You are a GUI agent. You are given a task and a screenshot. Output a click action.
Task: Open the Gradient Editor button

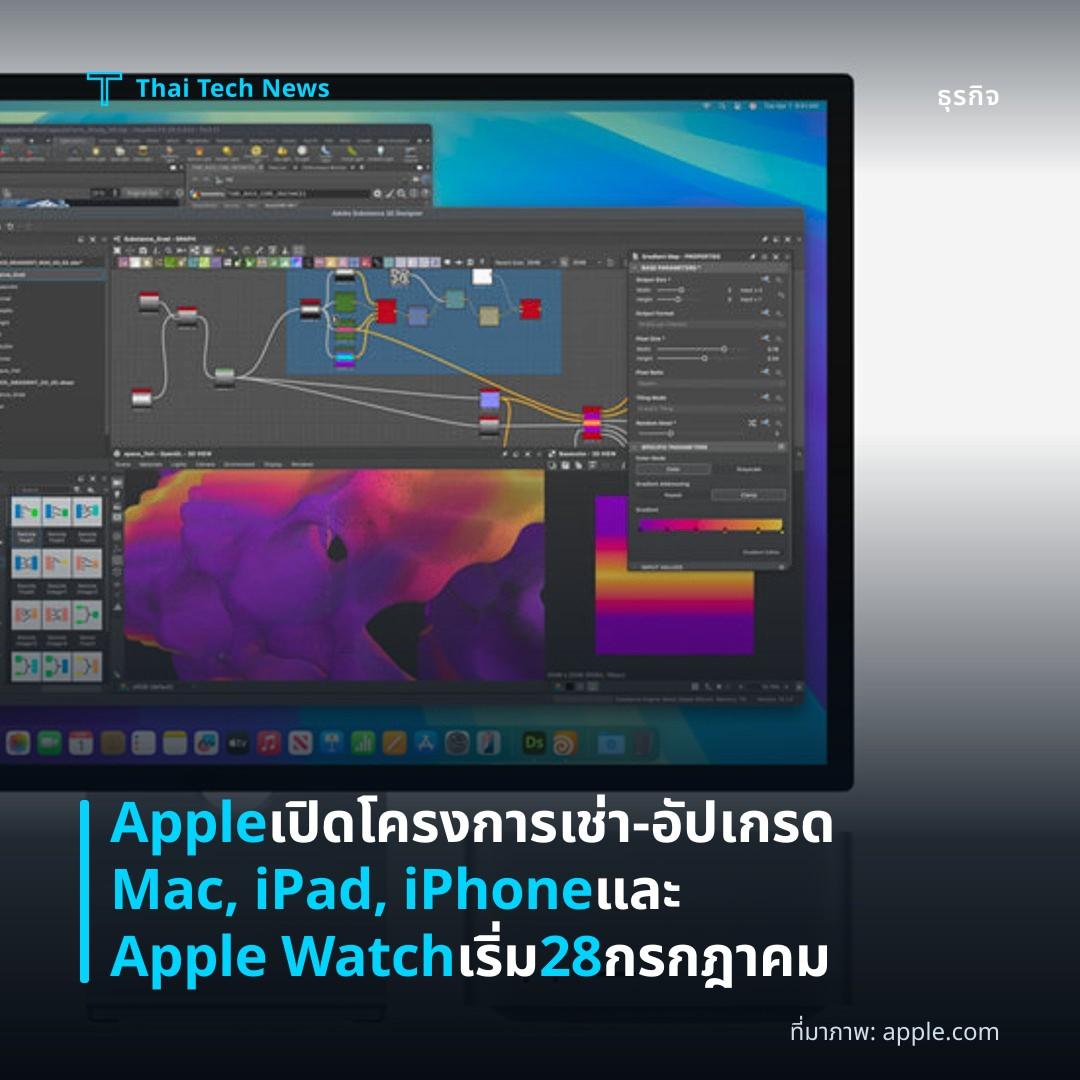point(760,552)
